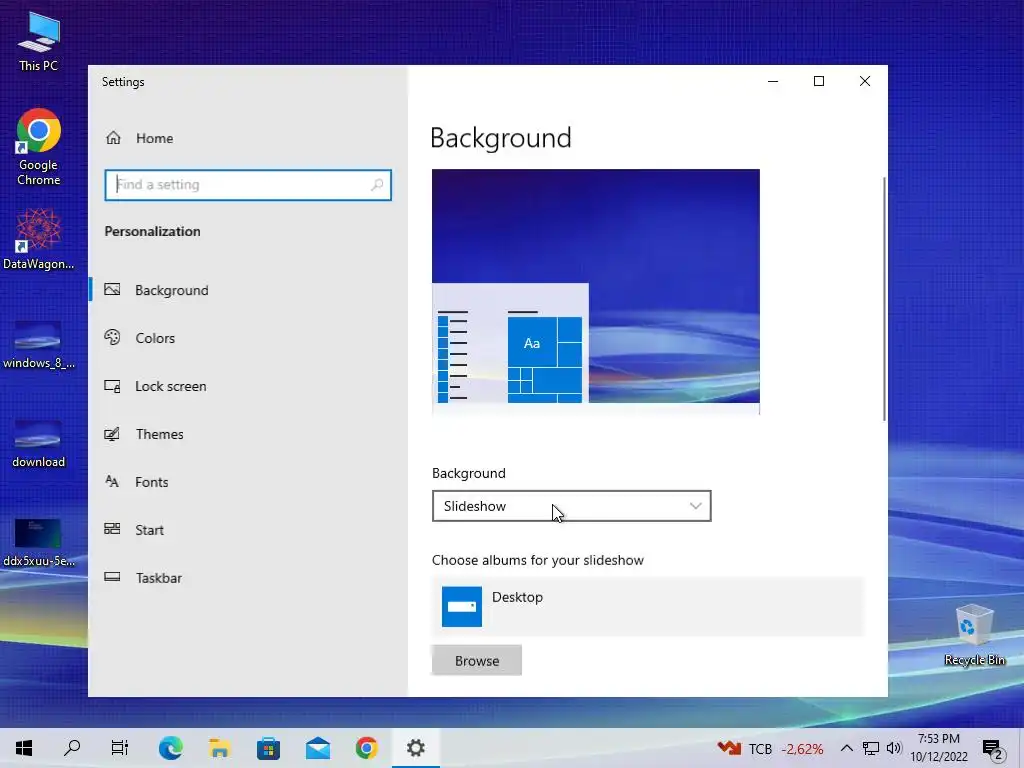Screen dimensions: 1024x768
Task: Open Action Center notifications icon
Action: (993, 749)
